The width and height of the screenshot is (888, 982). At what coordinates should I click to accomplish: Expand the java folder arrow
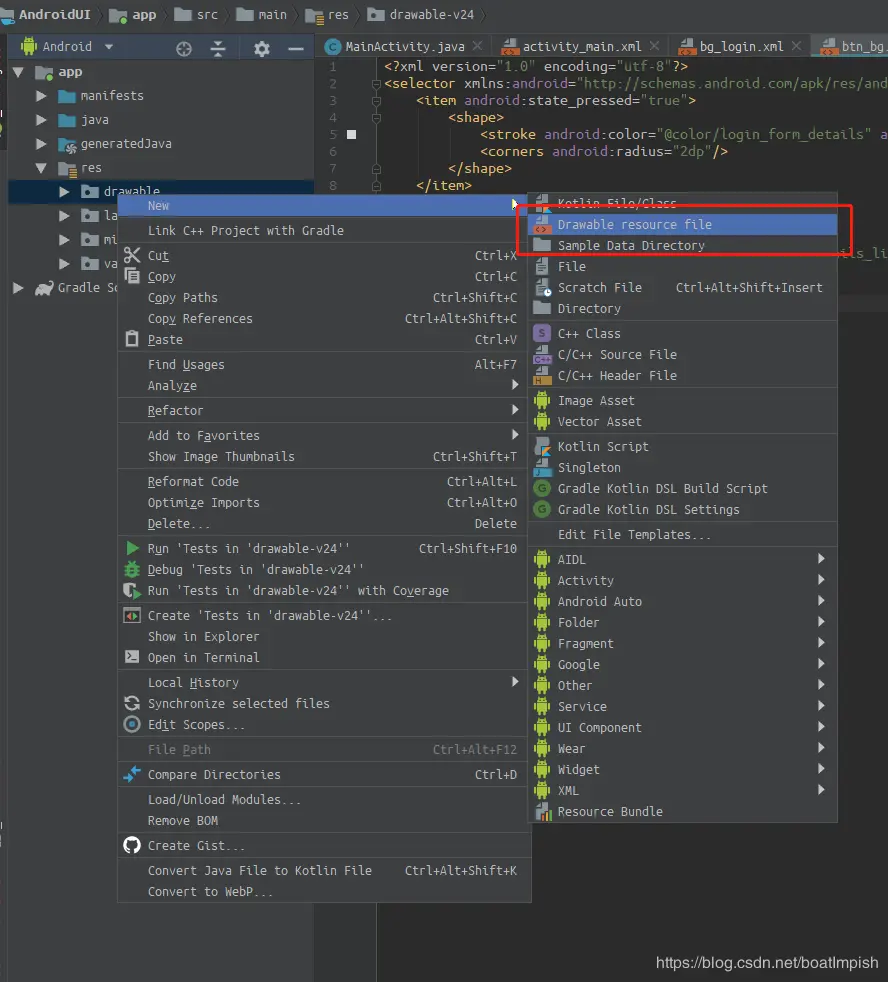pos(41,120)
